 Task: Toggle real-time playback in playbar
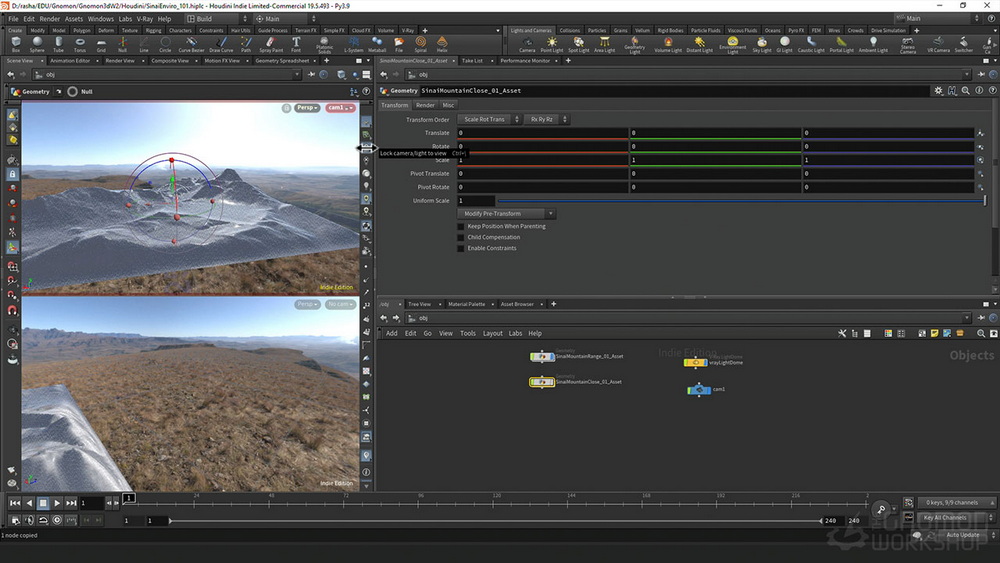pos(57,520)
